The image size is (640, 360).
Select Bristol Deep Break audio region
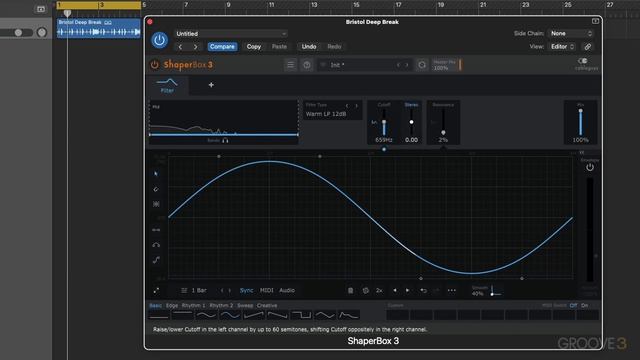98,29
